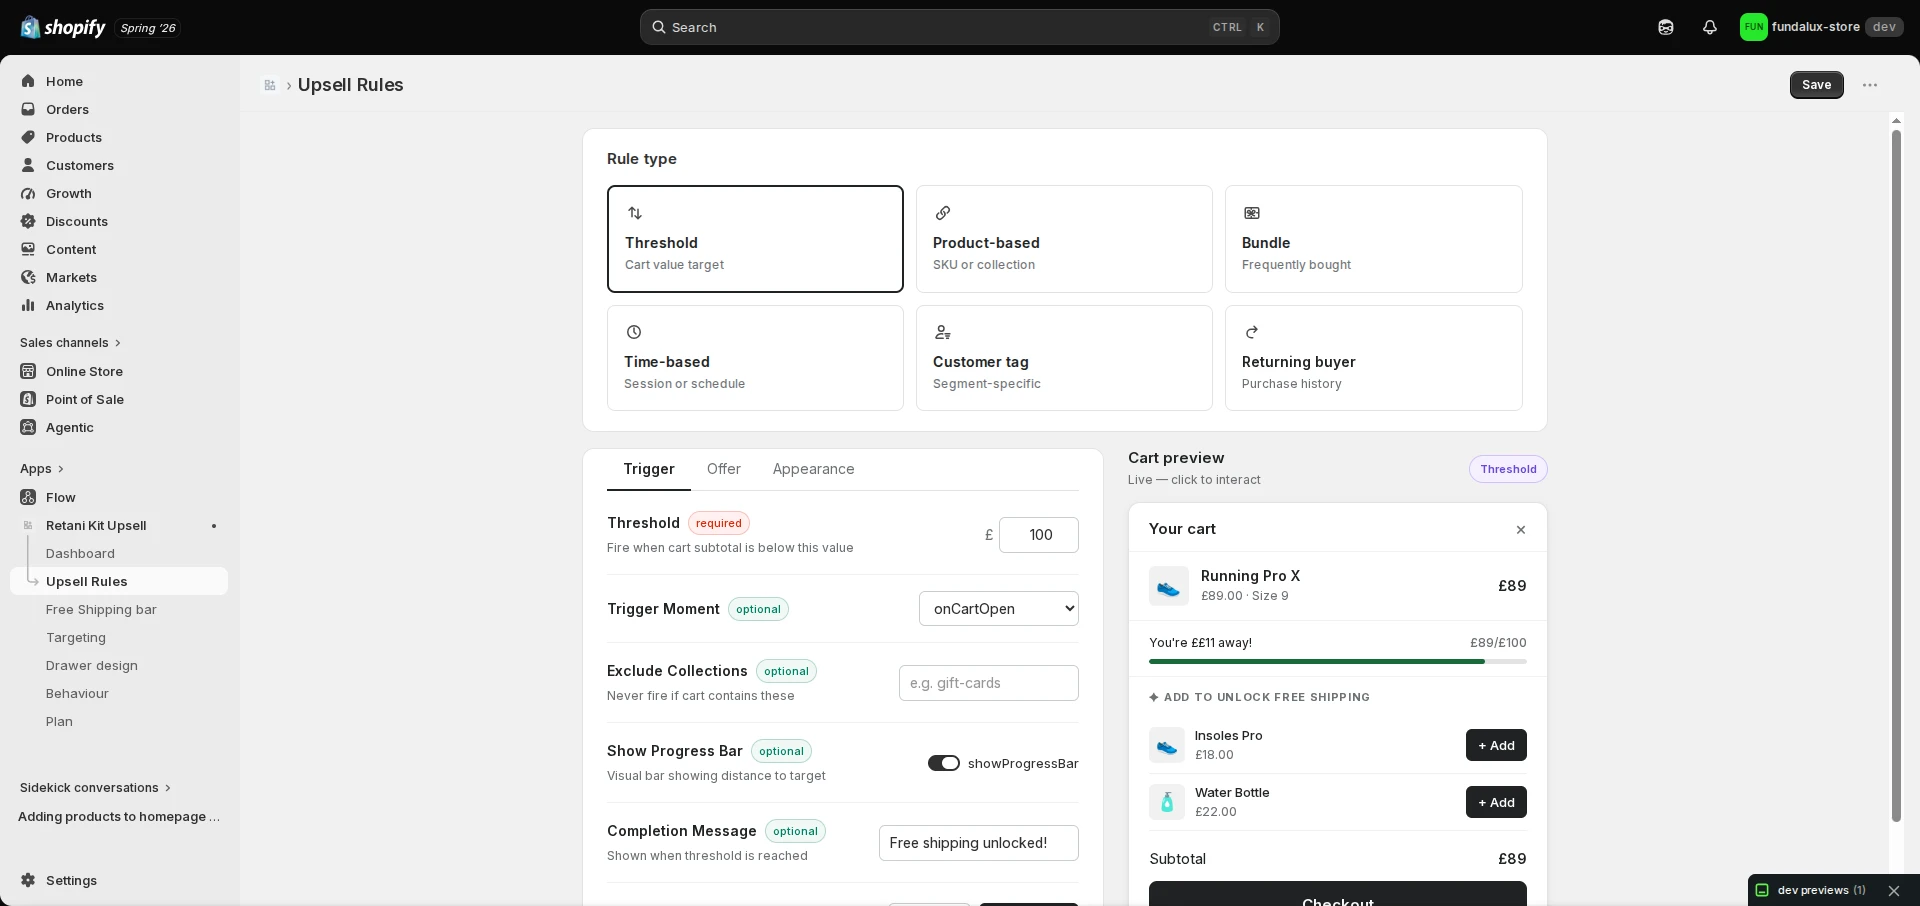This screenshot has width=1920, height=906.
Task: Click the Markets globe icon
Action: 28,277
